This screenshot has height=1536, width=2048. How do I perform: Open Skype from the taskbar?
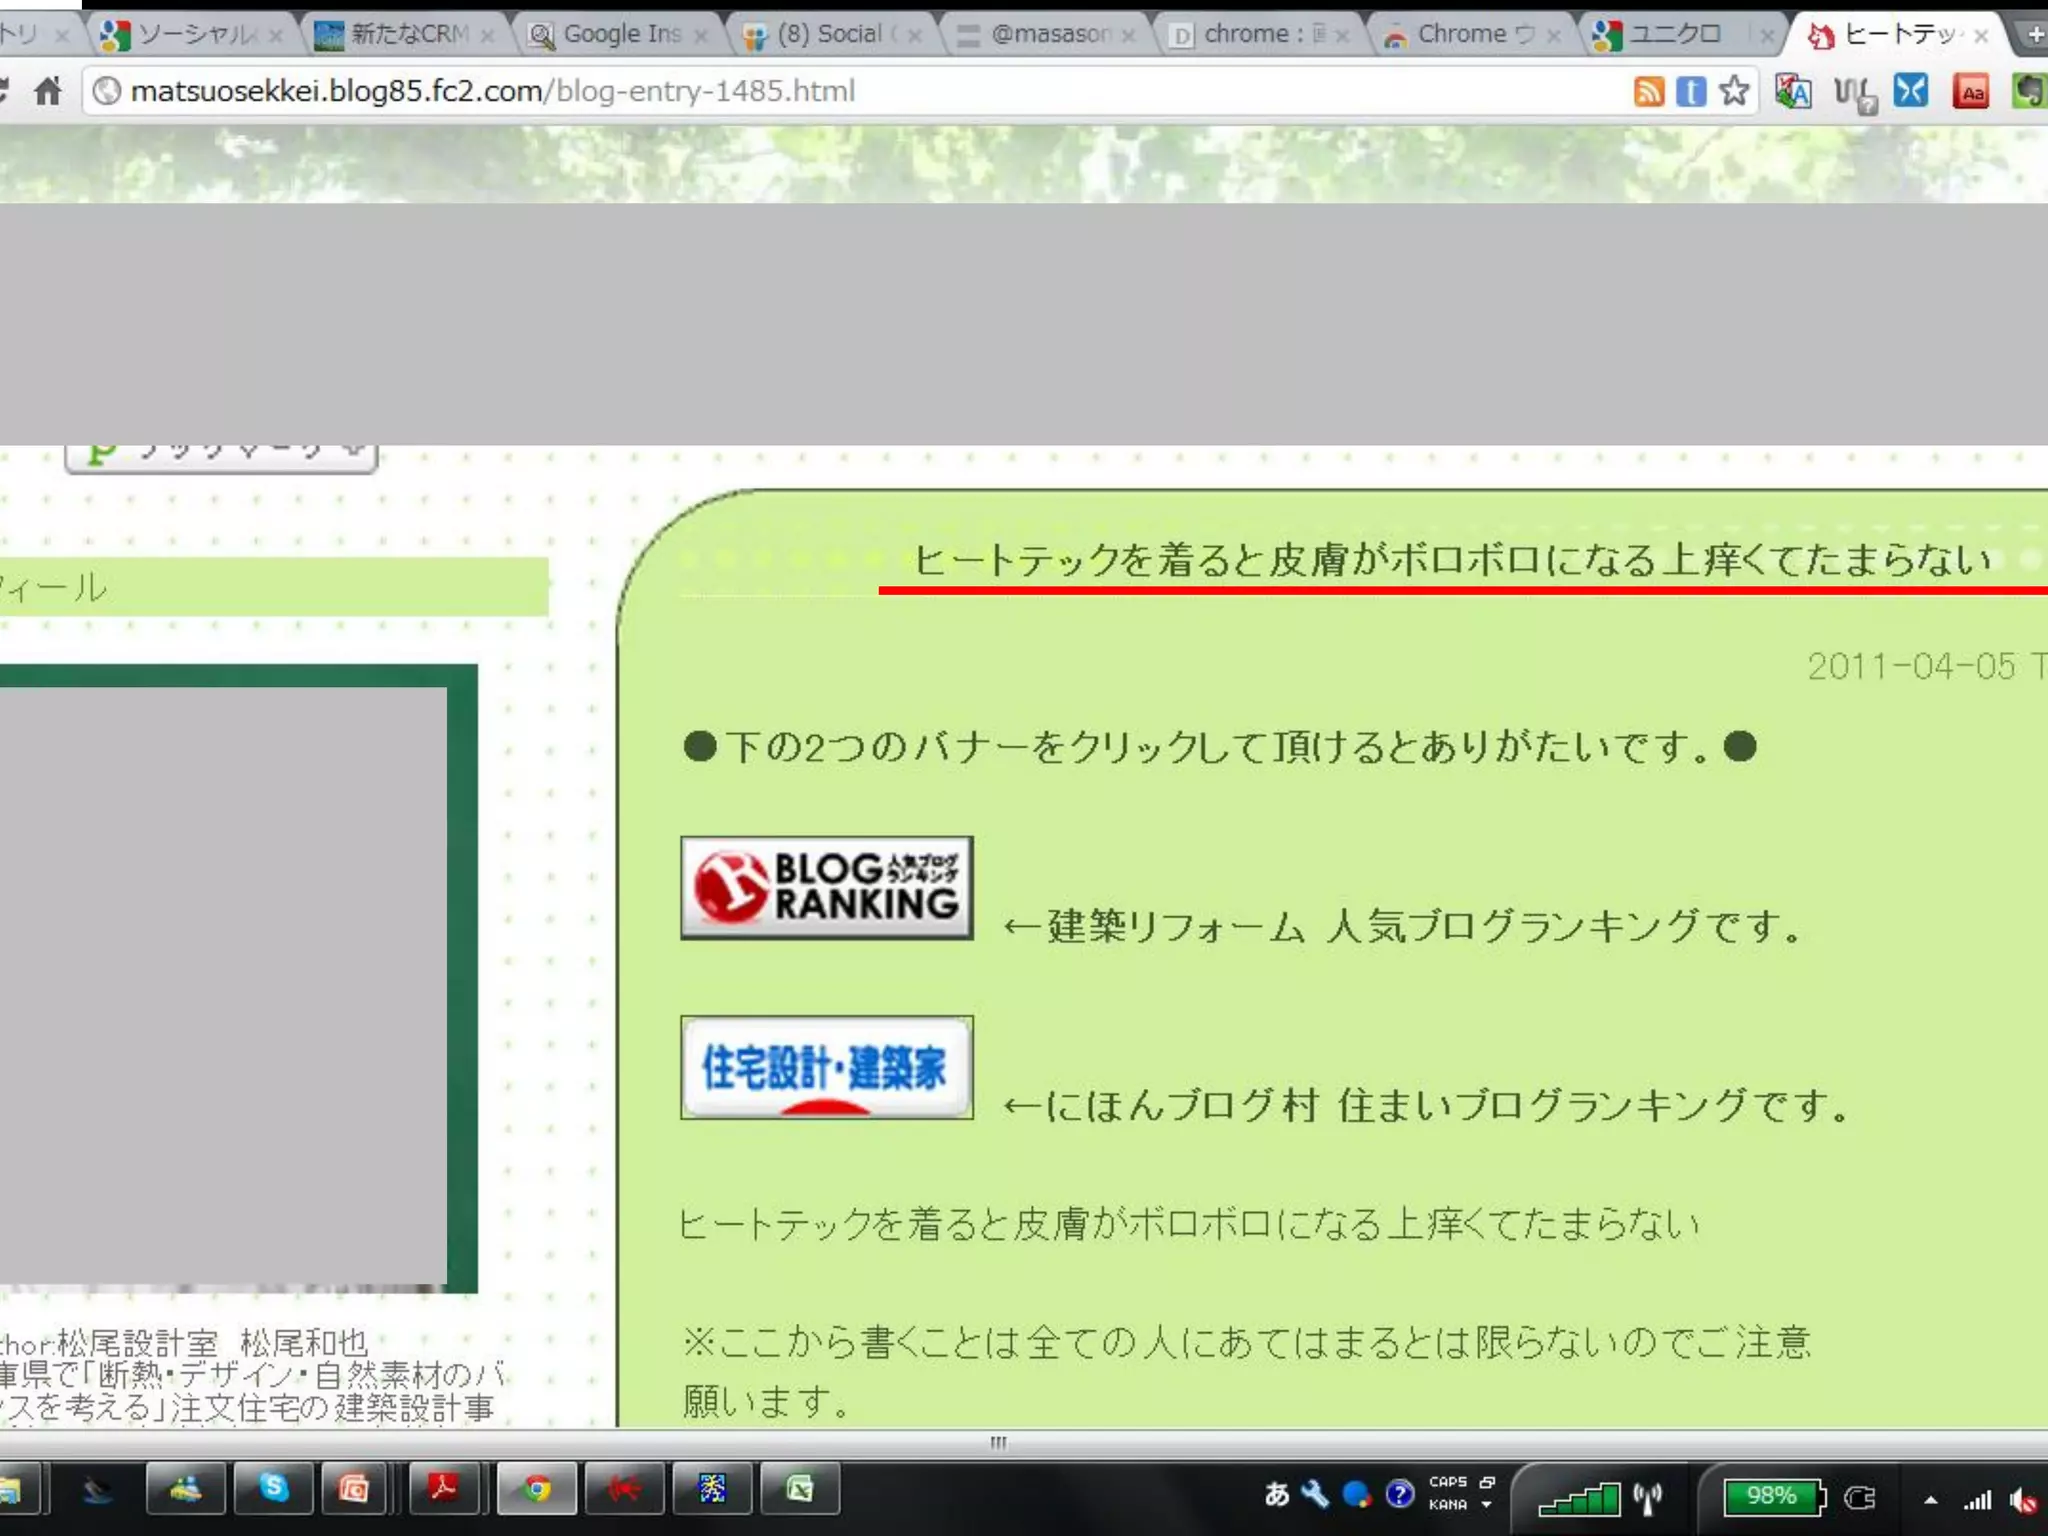pyautogui.click(x=273, y=1489)
